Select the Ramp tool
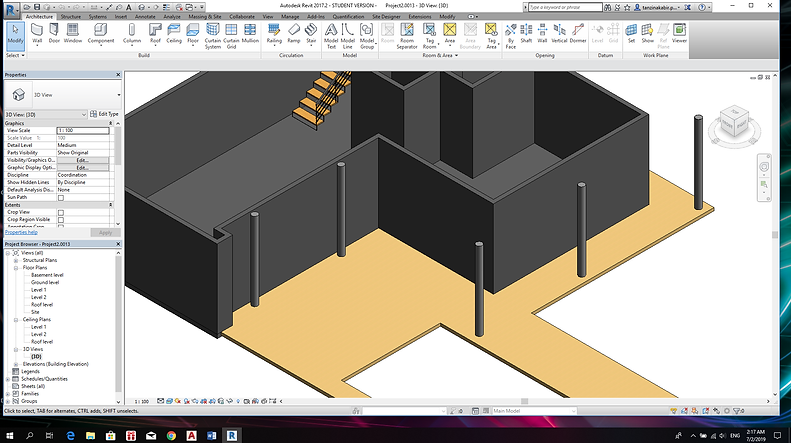Viewport: 791px width, 443px height. pos(294,34)
